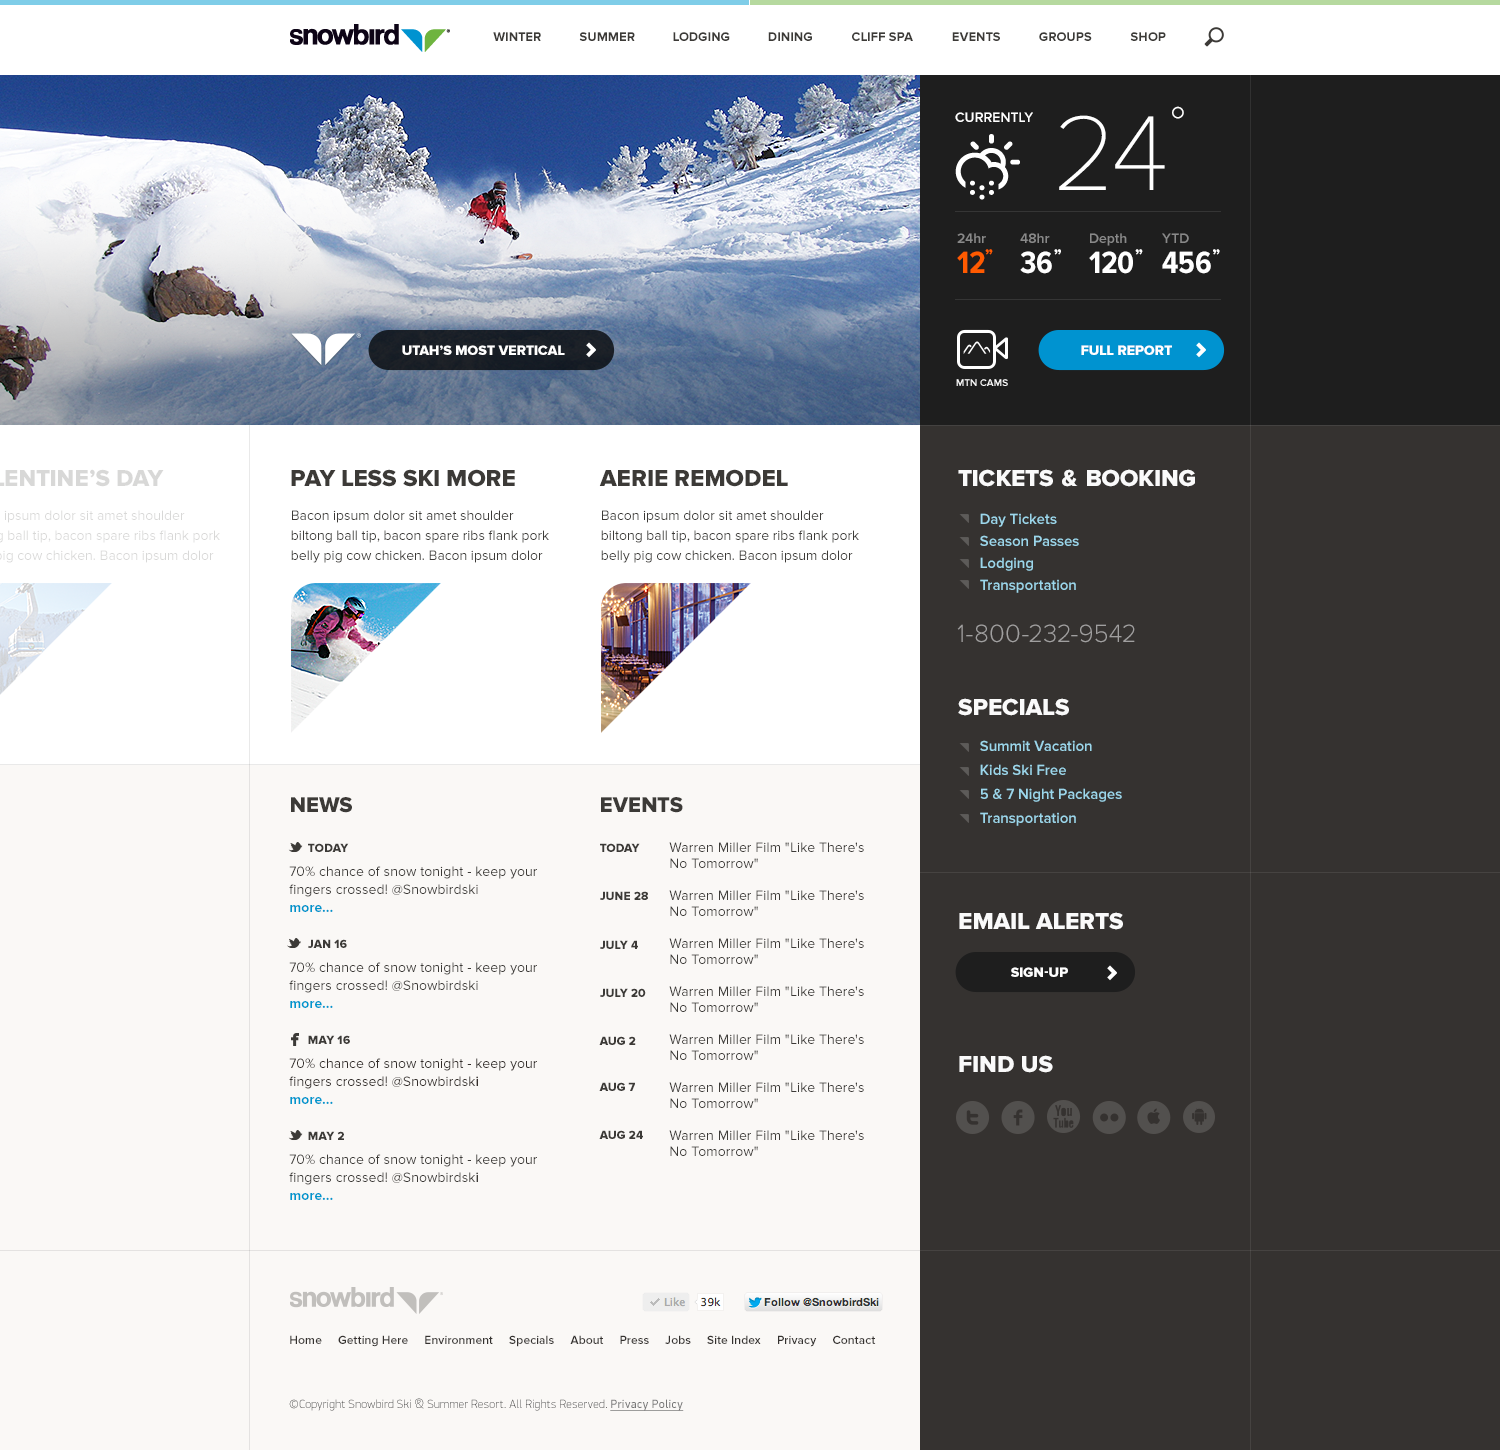Click phone number 1-800-232-9542
This screenshot has width=1500, height=1450.
[1046, 633]
